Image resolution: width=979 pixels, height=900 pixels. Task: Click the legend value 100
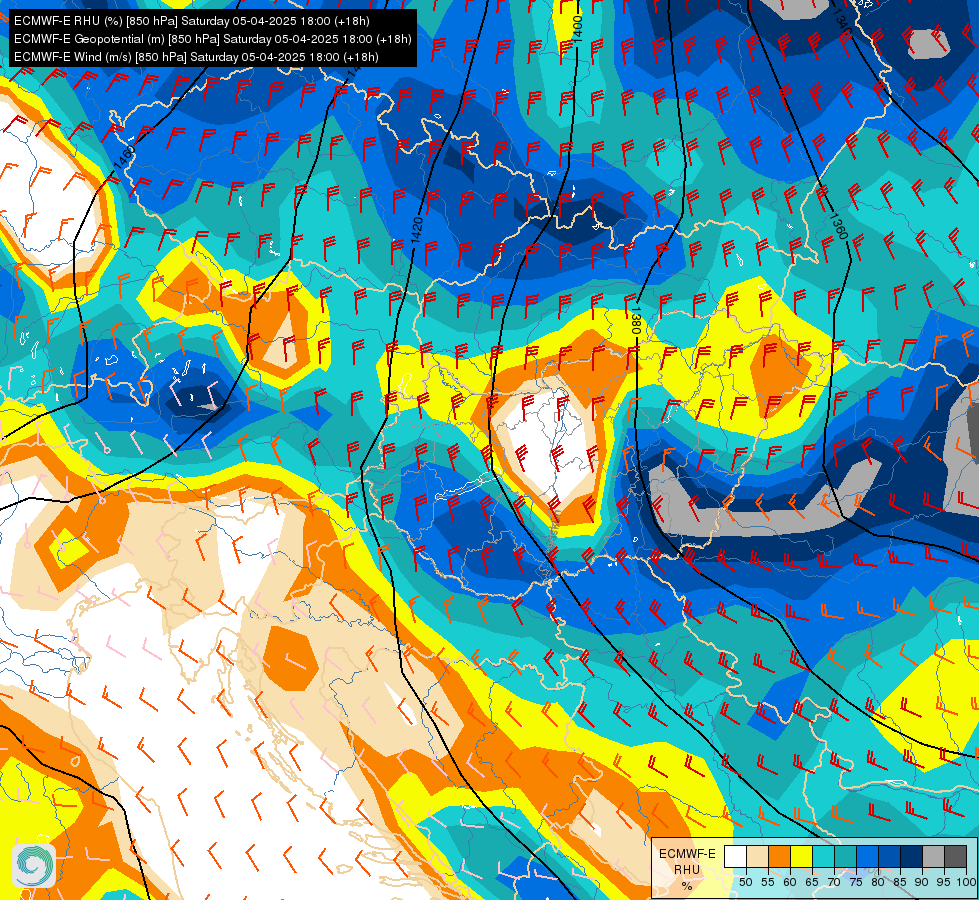966,882
